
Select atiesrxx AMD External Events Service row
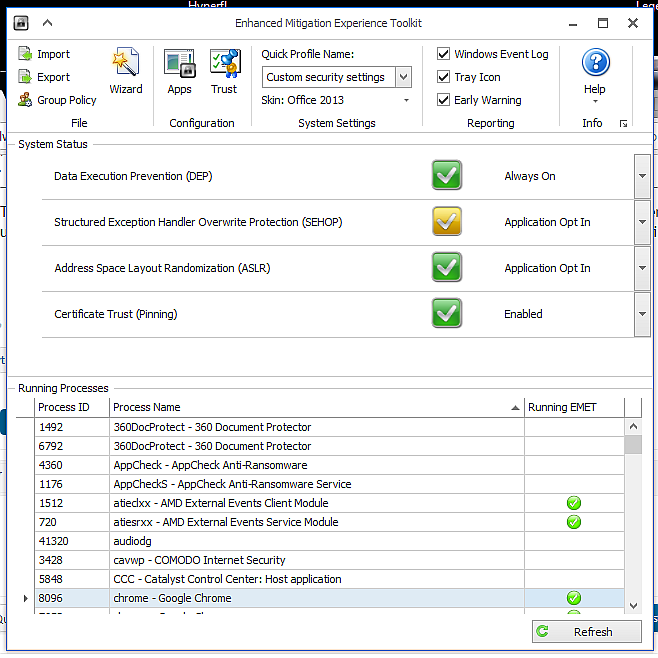pyautogui.click(x=329, y=522)
